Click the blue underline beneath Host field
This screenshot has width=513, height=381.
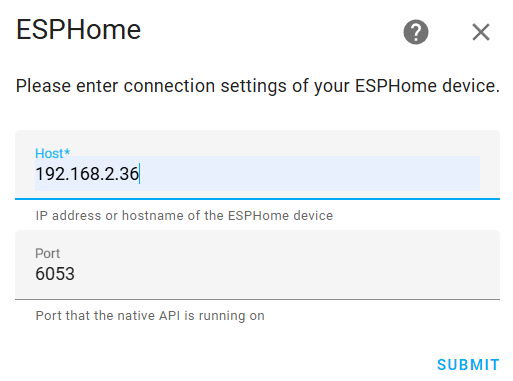pyautogui.click(x=257, y=199)
